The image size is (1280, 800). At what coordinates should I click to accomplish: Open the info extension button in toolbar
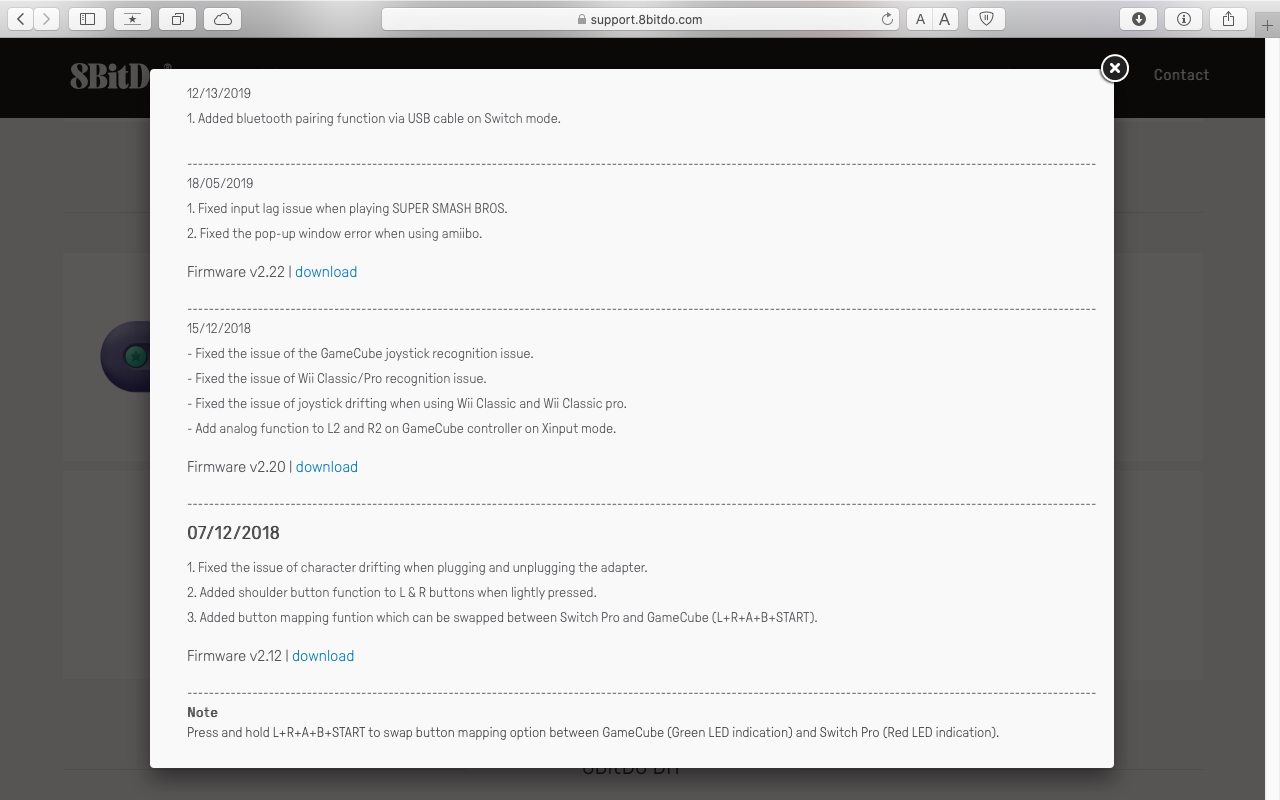[x=1183, y=18]
